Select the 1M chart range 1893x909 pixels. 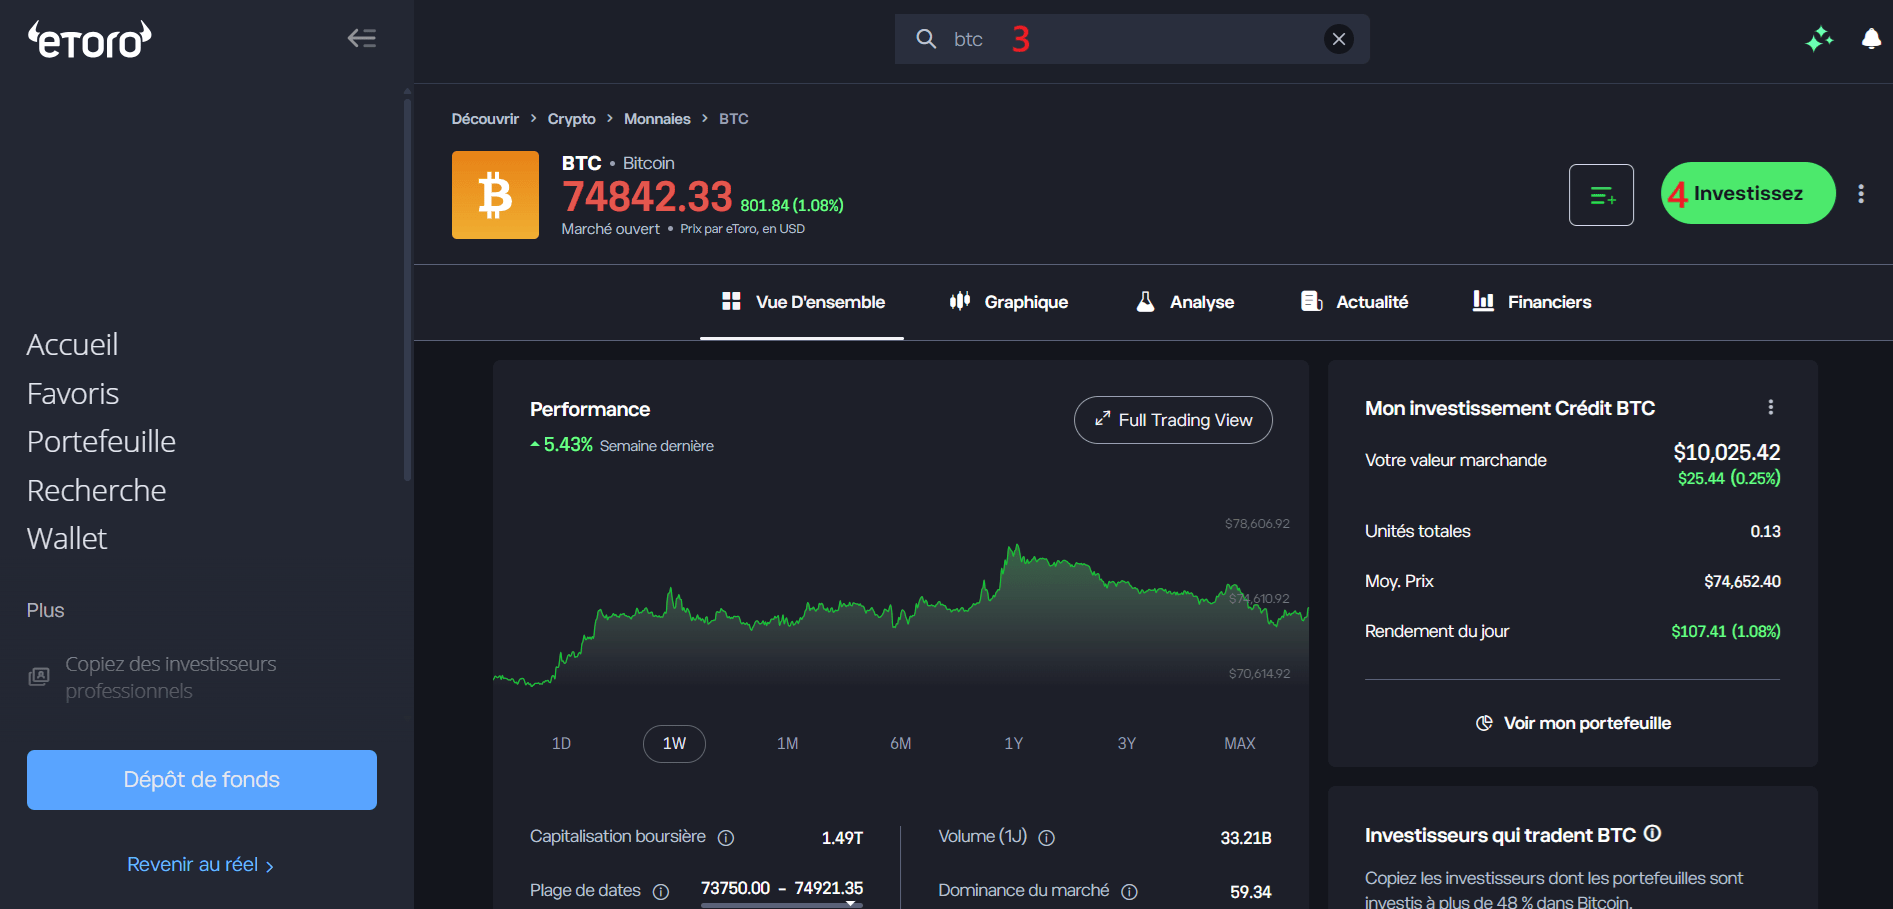pos(787,744)
